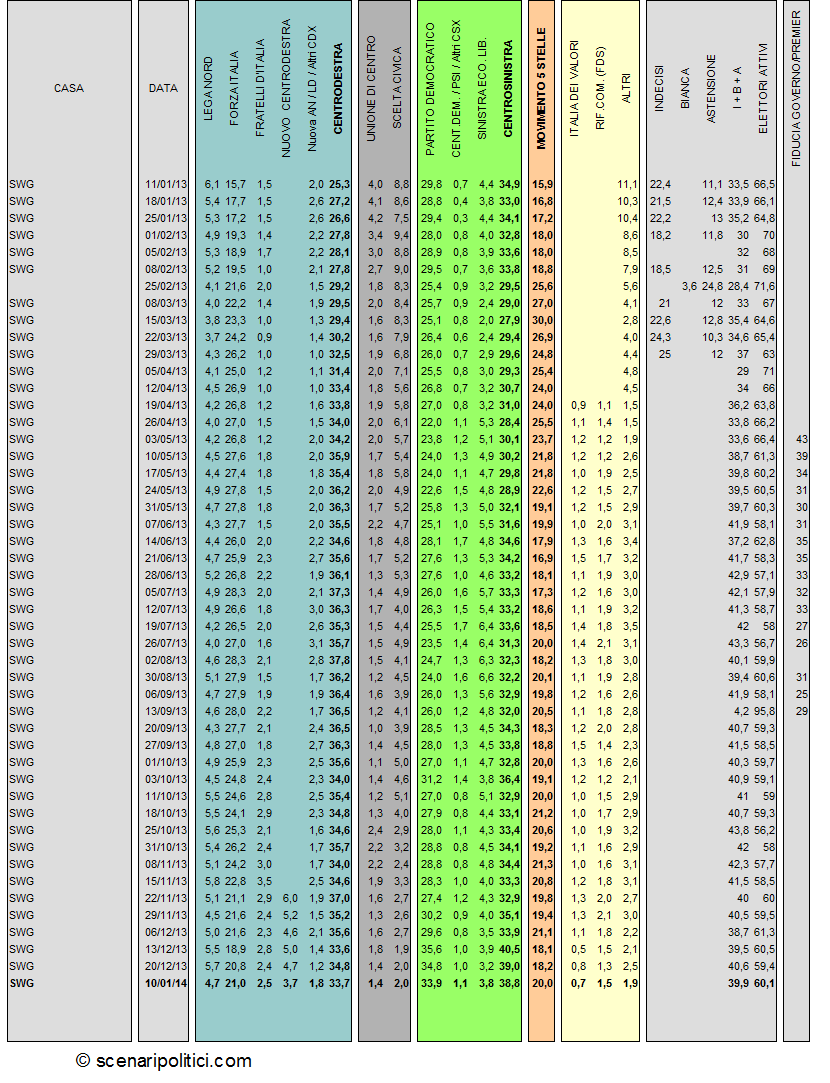Select the date cell 10/01/14

166,984
